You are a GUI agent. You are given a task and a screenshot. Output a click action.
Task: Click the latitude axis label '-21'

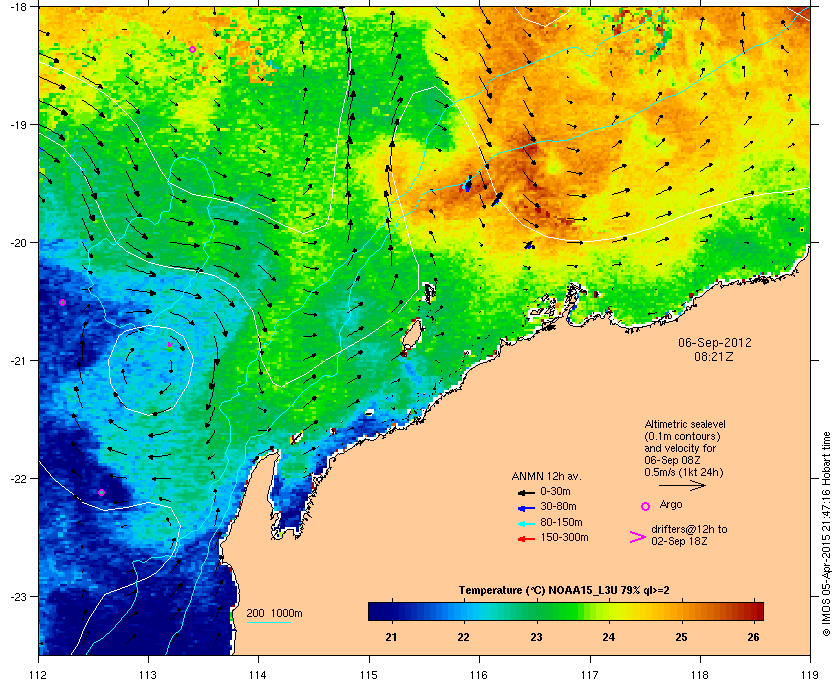pyautogui.click(x=19, y=360)
